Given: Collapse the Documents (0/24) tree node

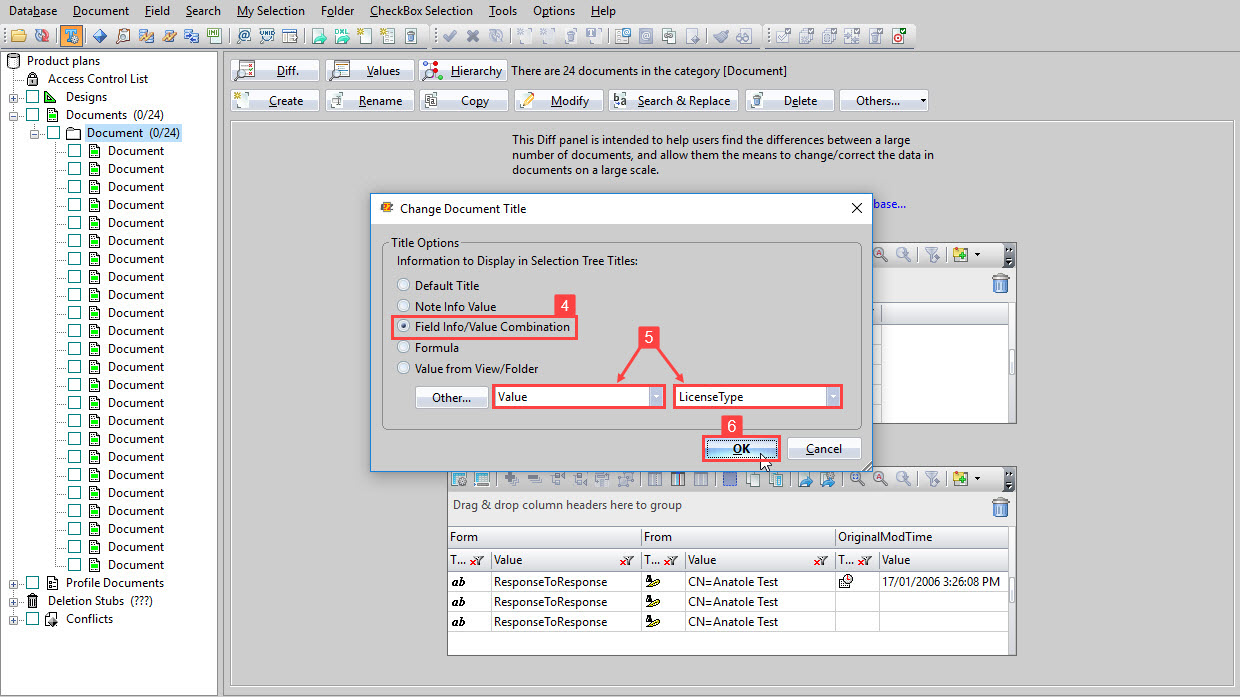Looking at the screenshot, I should click(x=14, y=115).
